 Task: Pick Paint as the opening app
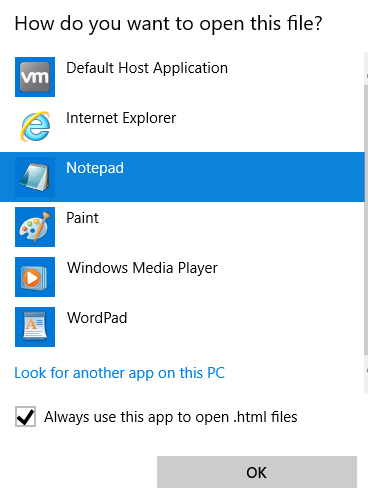182,227
